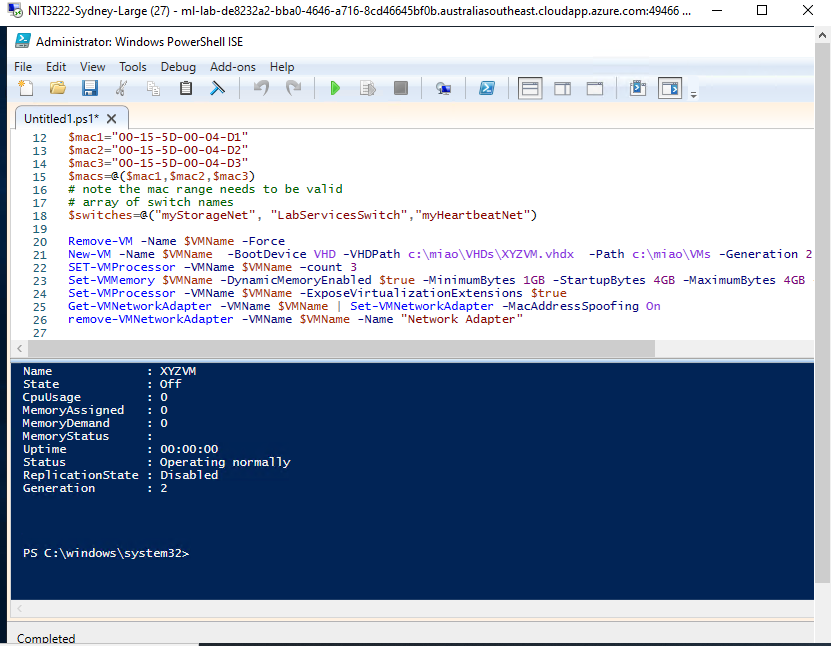Click the SET-VMProcessor -count 3 line

[x=212, y=267]
